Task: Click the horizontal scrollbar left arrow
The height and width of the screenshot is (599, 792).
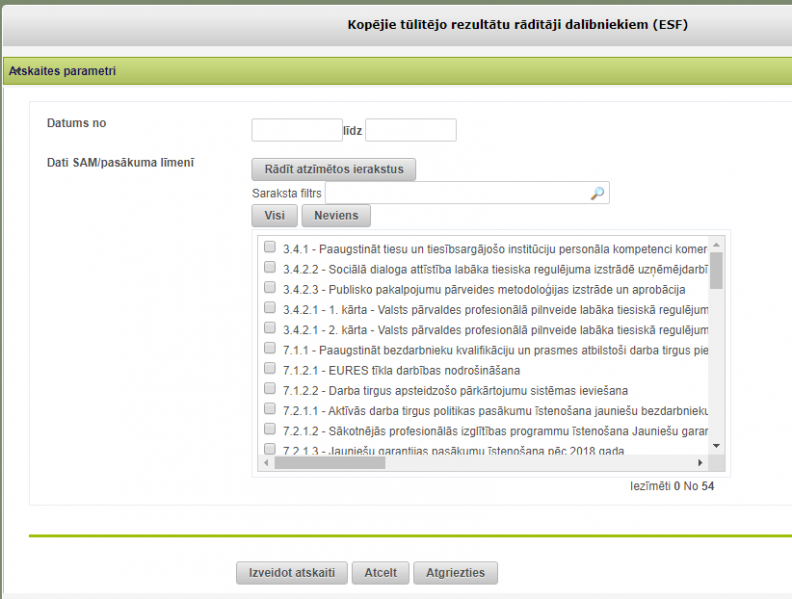Action: (x=266, y=462)
